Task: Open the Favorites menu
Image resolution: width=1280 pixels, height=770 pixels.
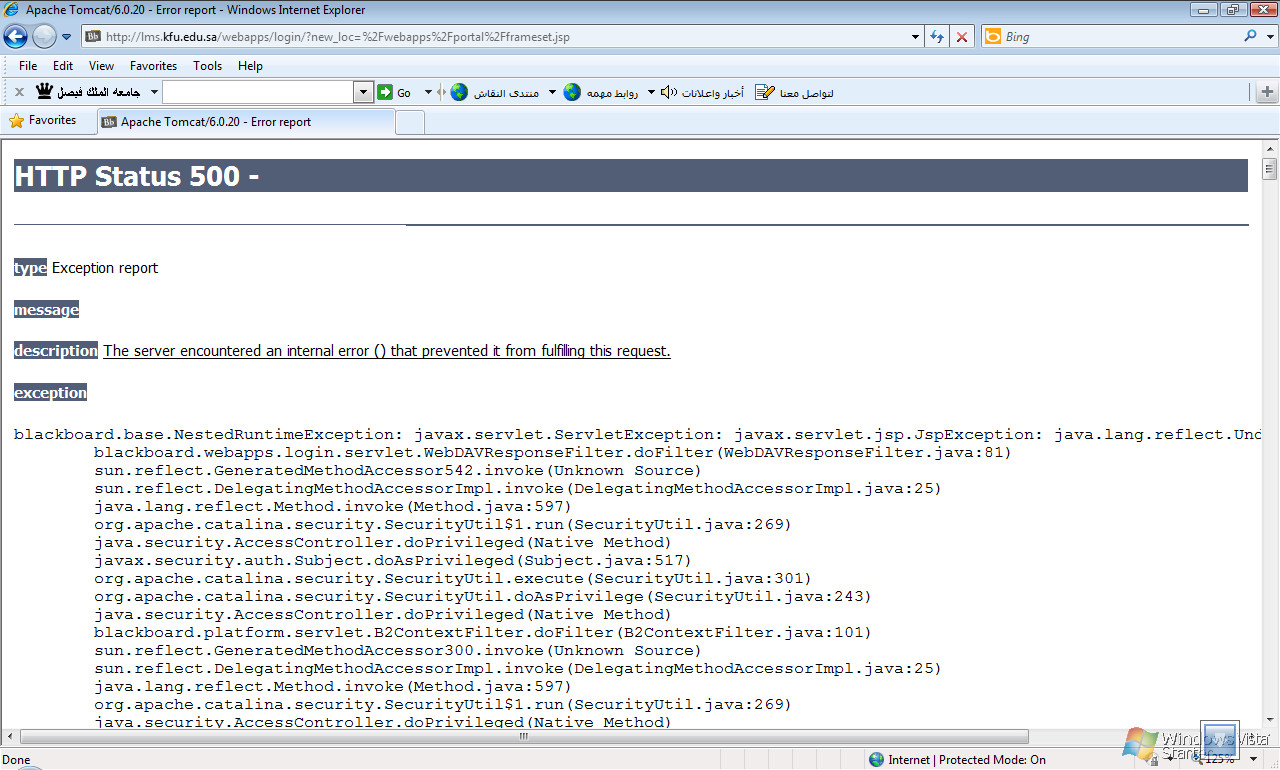Action: pyautogui.click(x=153, y=66)
